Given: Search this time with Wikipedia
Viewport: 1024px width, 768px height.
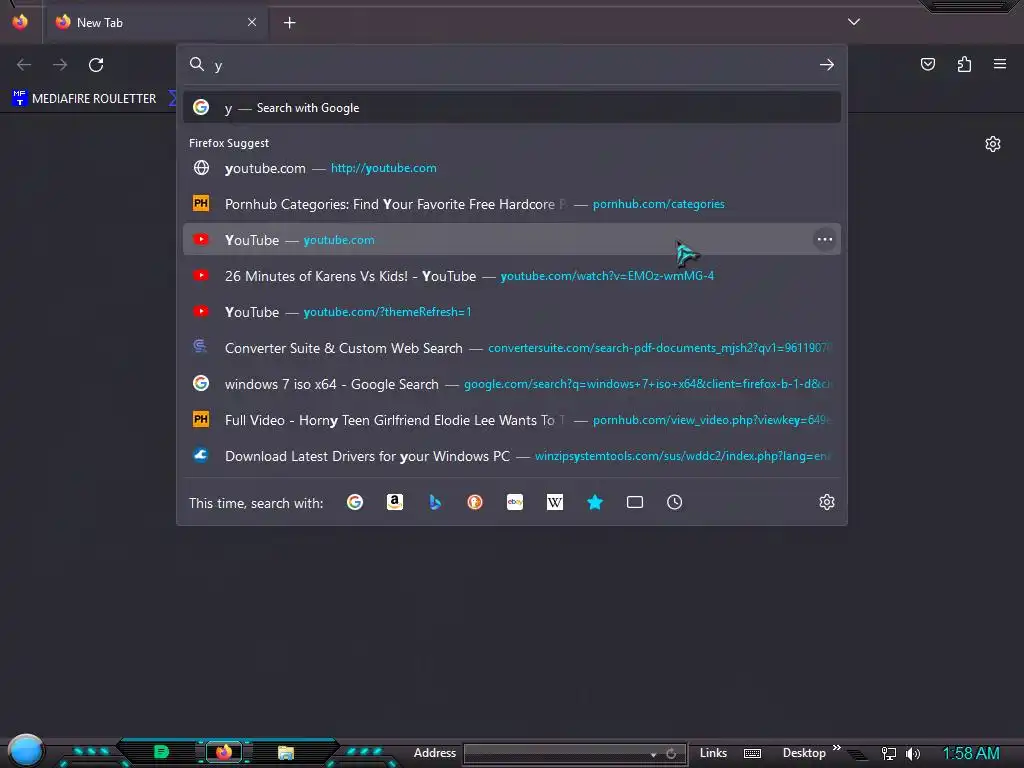Looking at the screenshot, I should pyautogui.click(x=554, y=502).
